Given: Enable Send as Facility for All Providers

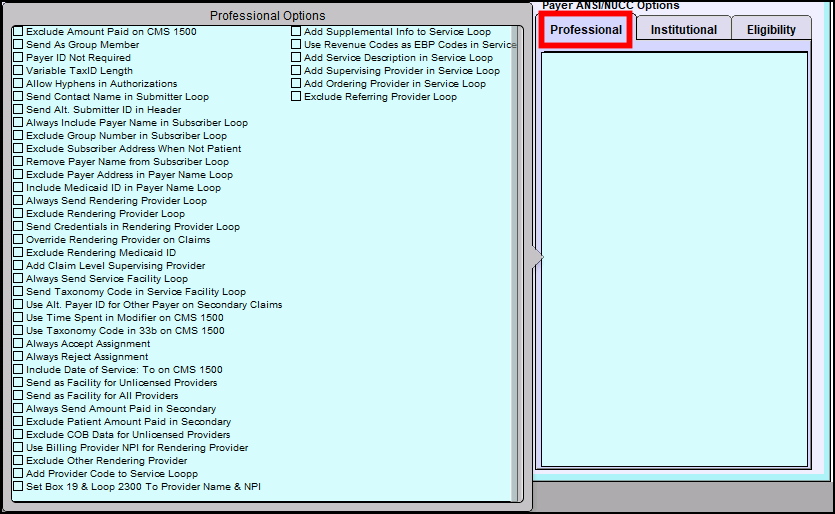Looking at the screenshot, I should point(18,396).
